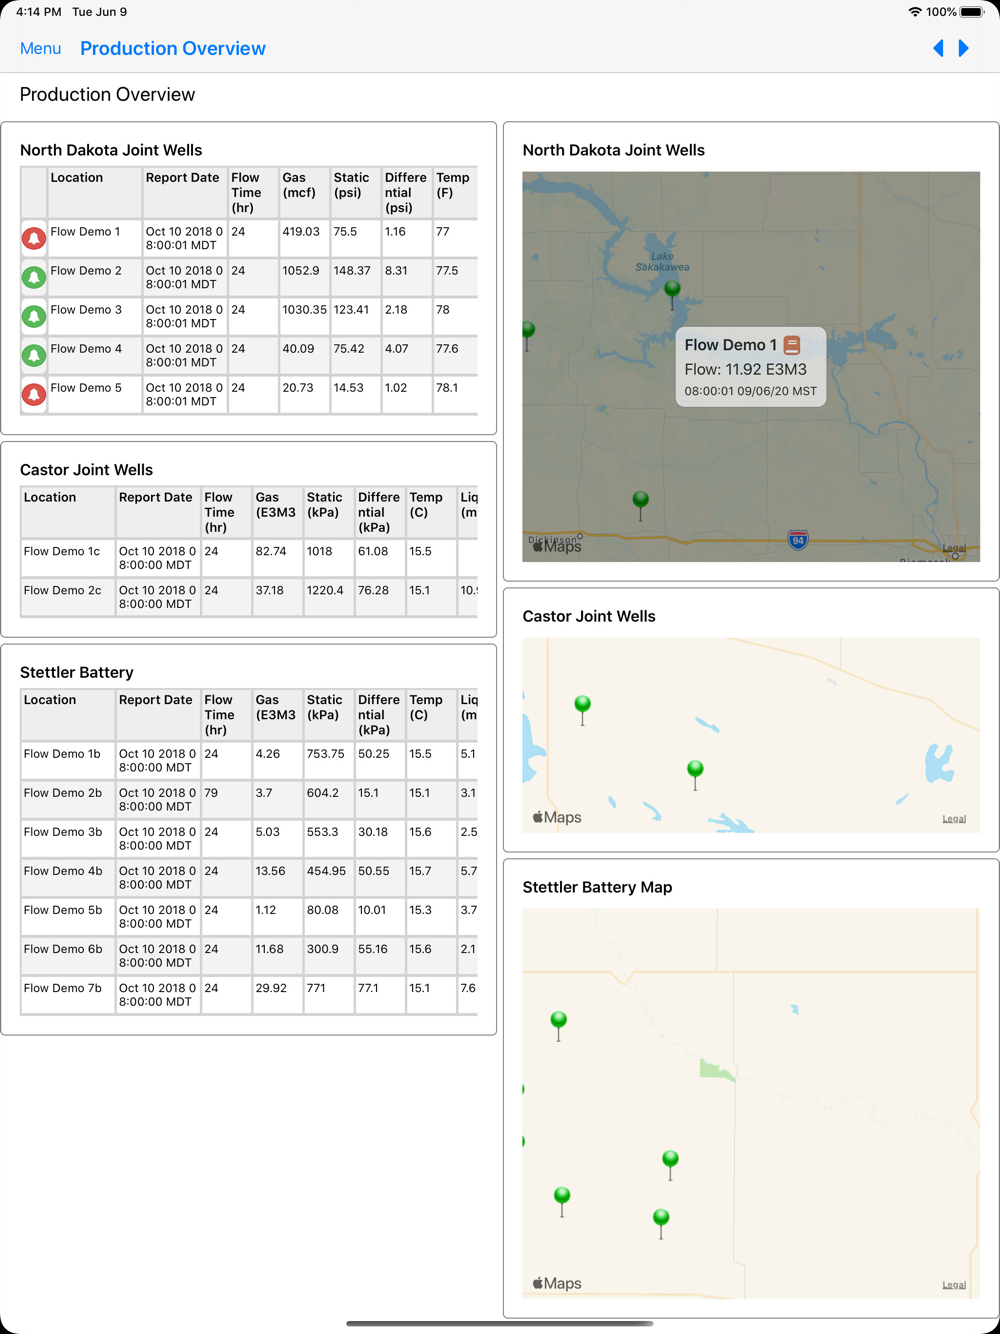Open red alarm bell for Flow Demo 1
Viewport: 1000px width, 1334px height.
[34, 238]
